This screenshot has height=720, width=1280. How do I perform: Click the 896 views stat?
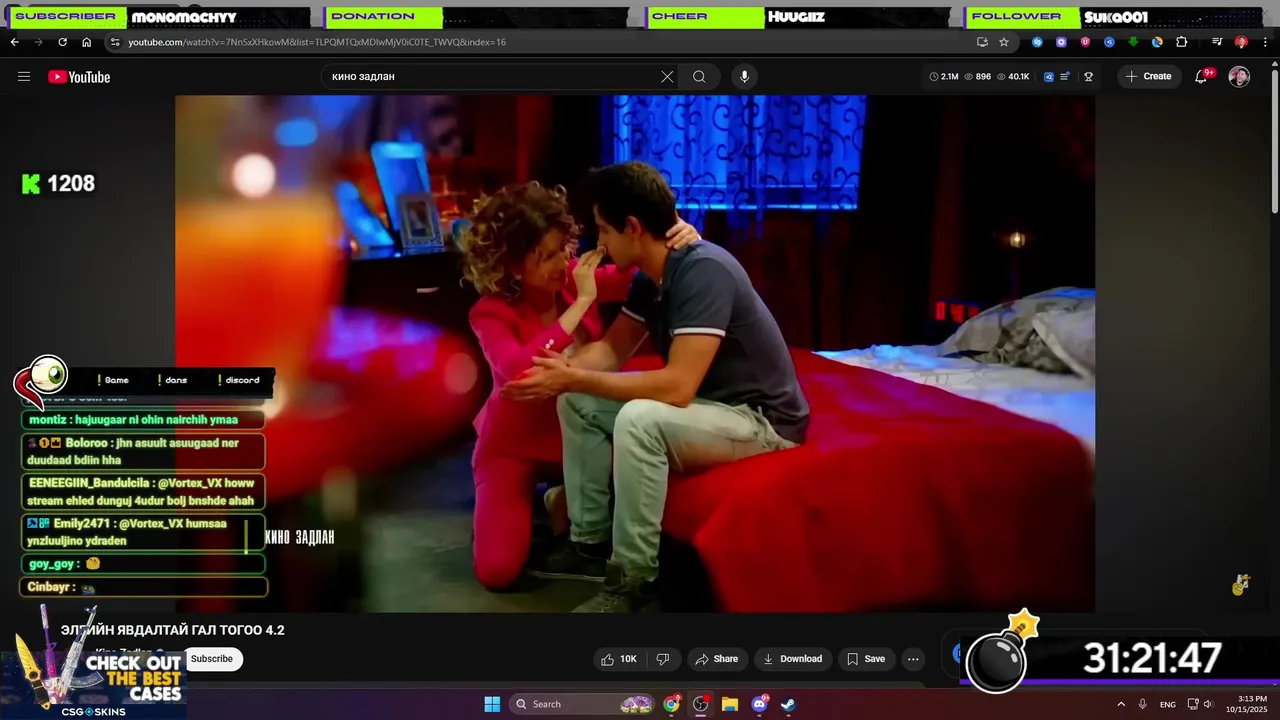(978, 77)
